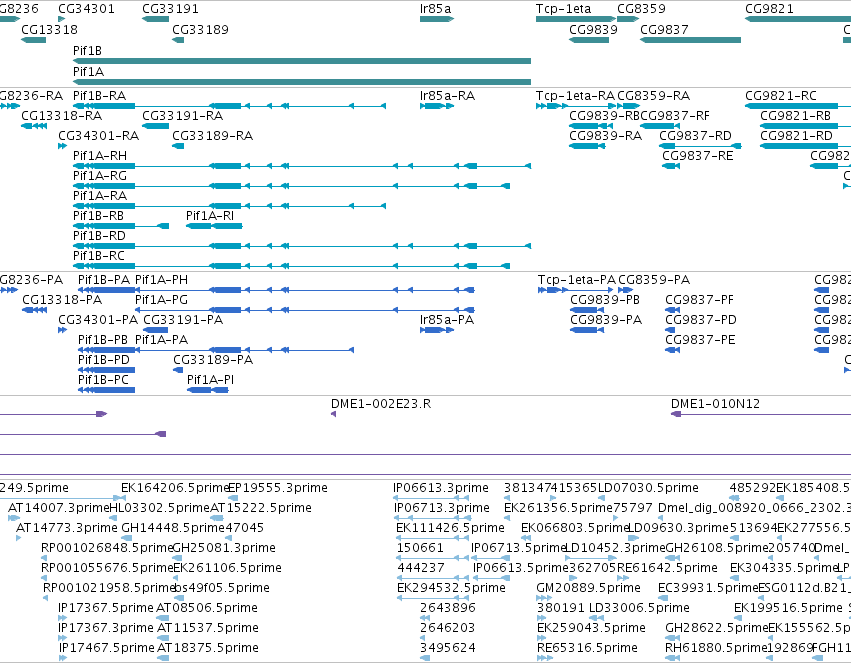Click the CG9837-PD protein label

pyautogui.click(x=701, y=320)
